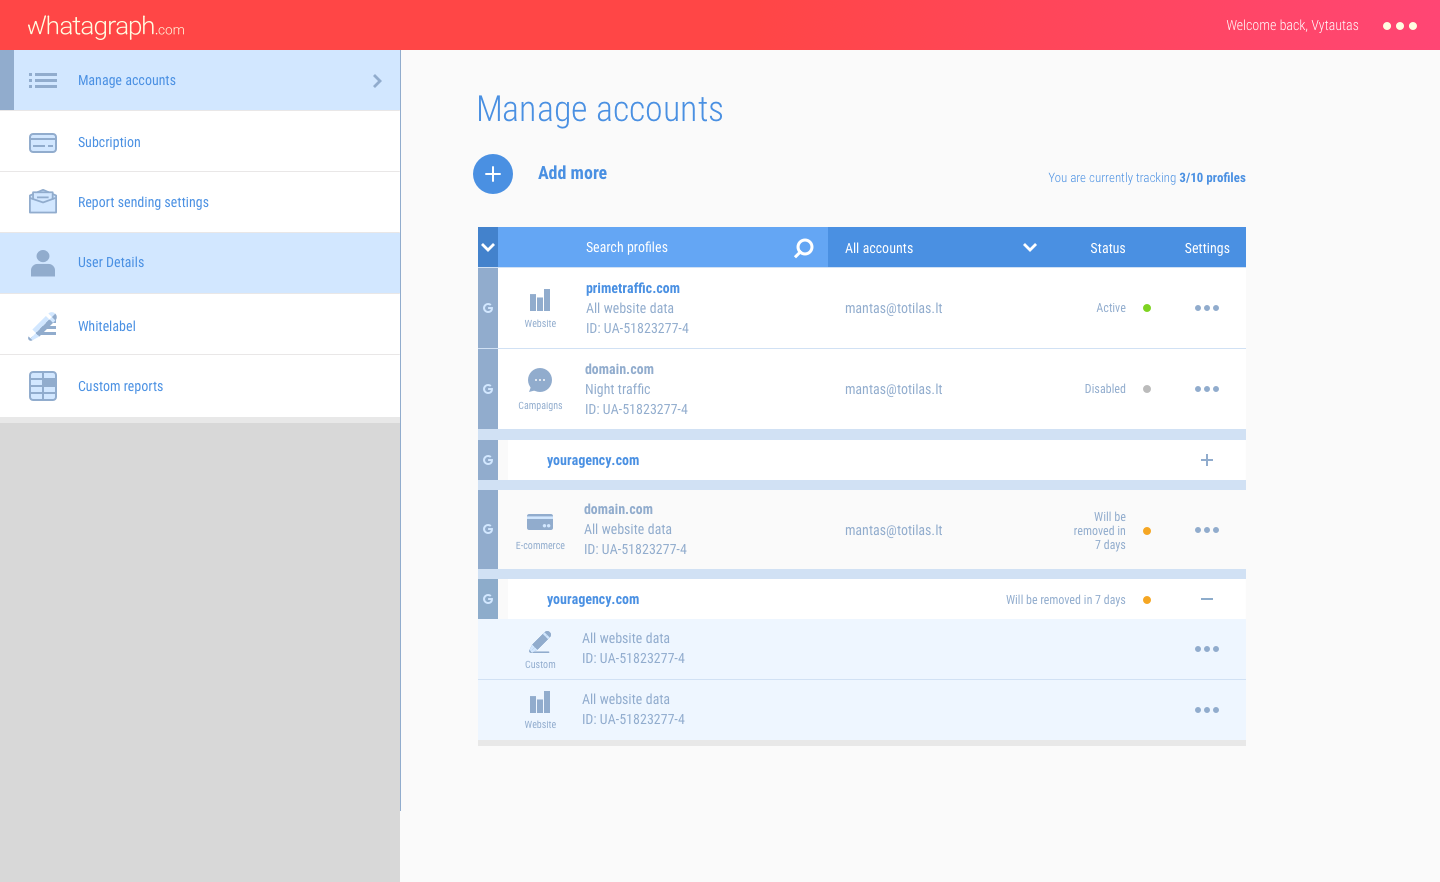Image resolution: width=1440 pixels, height=882 pixels.
Task: Click the Campaigns chat bubble icon
Action: coord(540,381)
